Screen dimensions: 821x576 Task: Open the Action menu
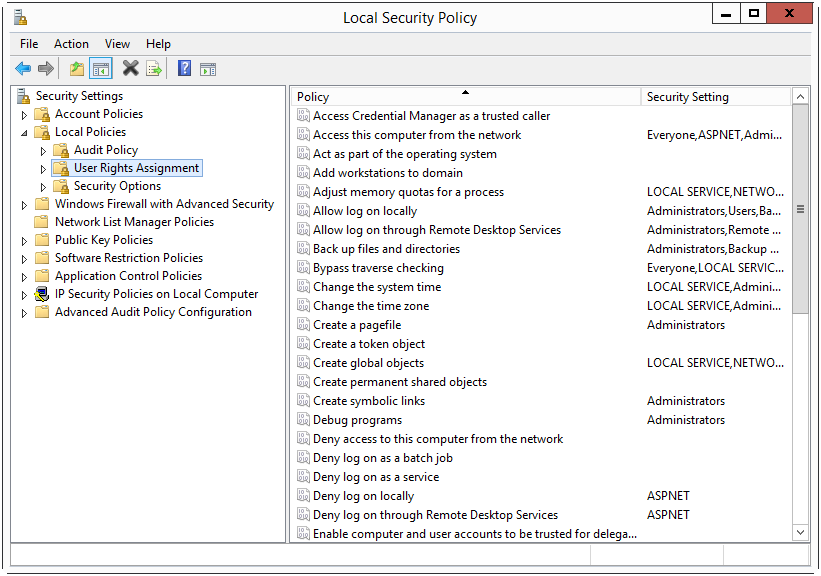click(x=71, y=44)
